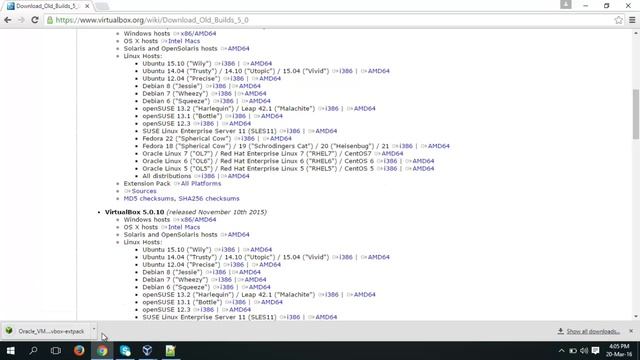Open the Chrome user profile icon
Image resolution: width=640 pixels, height=360 pixels.
[x=565, y=4]
